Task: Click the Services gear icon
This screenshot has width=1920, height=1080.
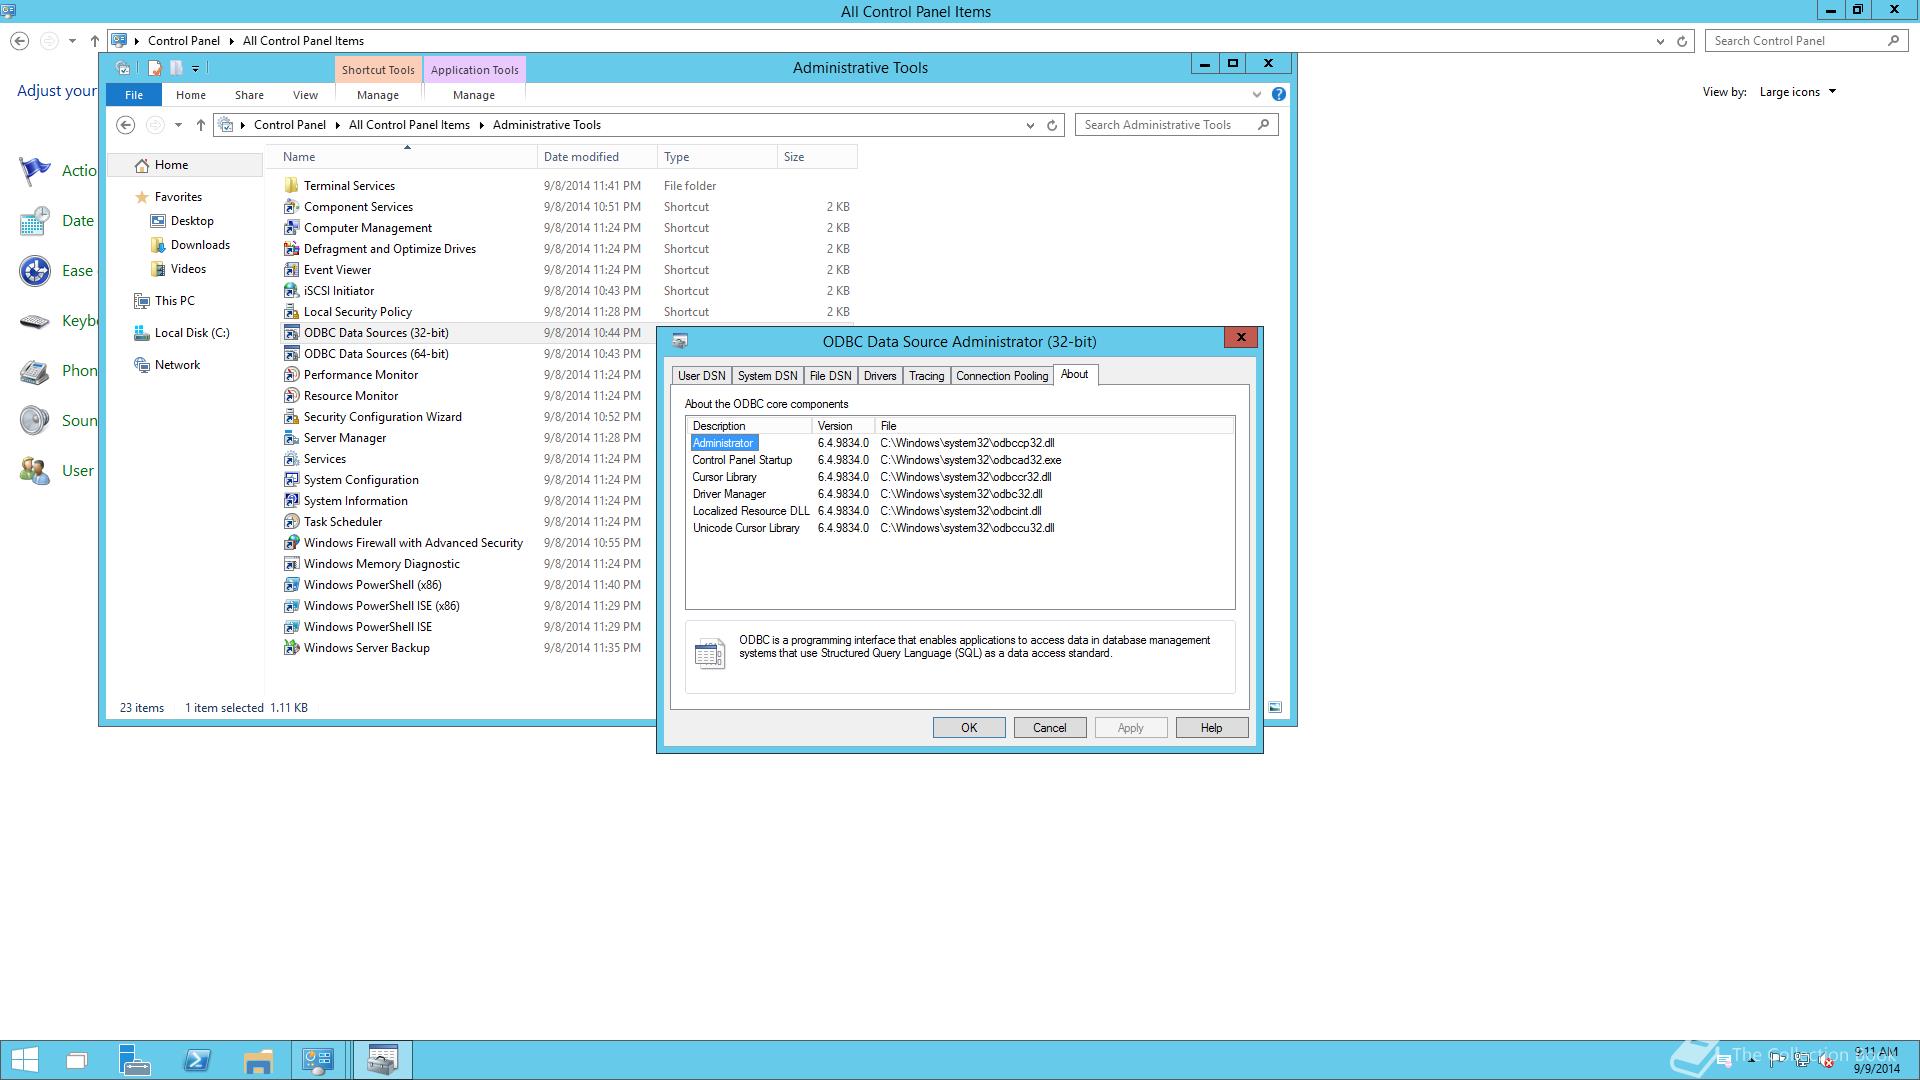Action: (x=291, y=459)
